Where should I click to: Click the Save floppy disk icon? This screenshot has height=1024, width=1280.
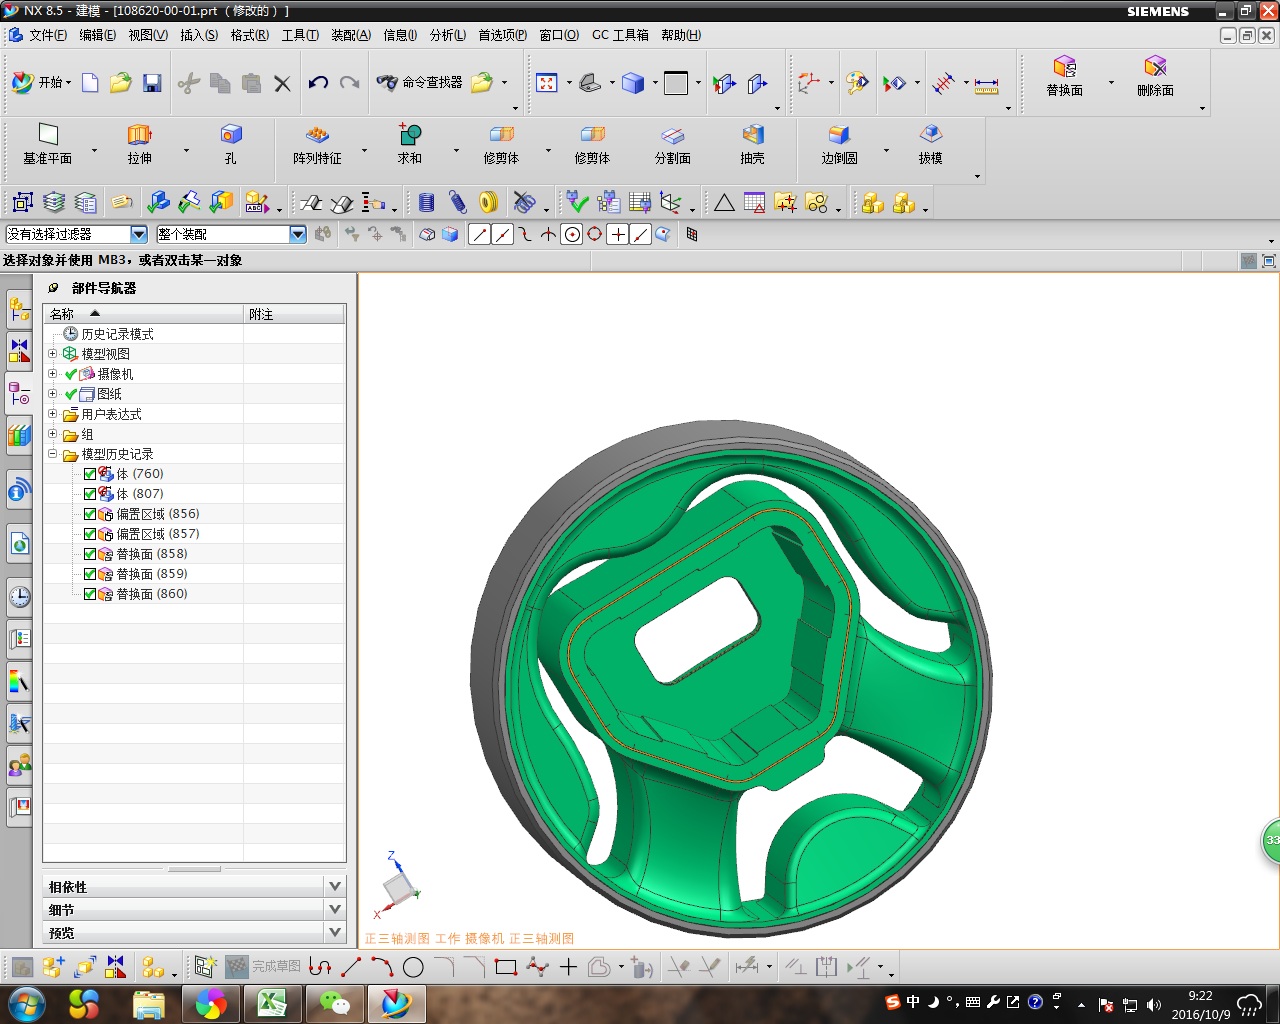click(x=152, y=83)
